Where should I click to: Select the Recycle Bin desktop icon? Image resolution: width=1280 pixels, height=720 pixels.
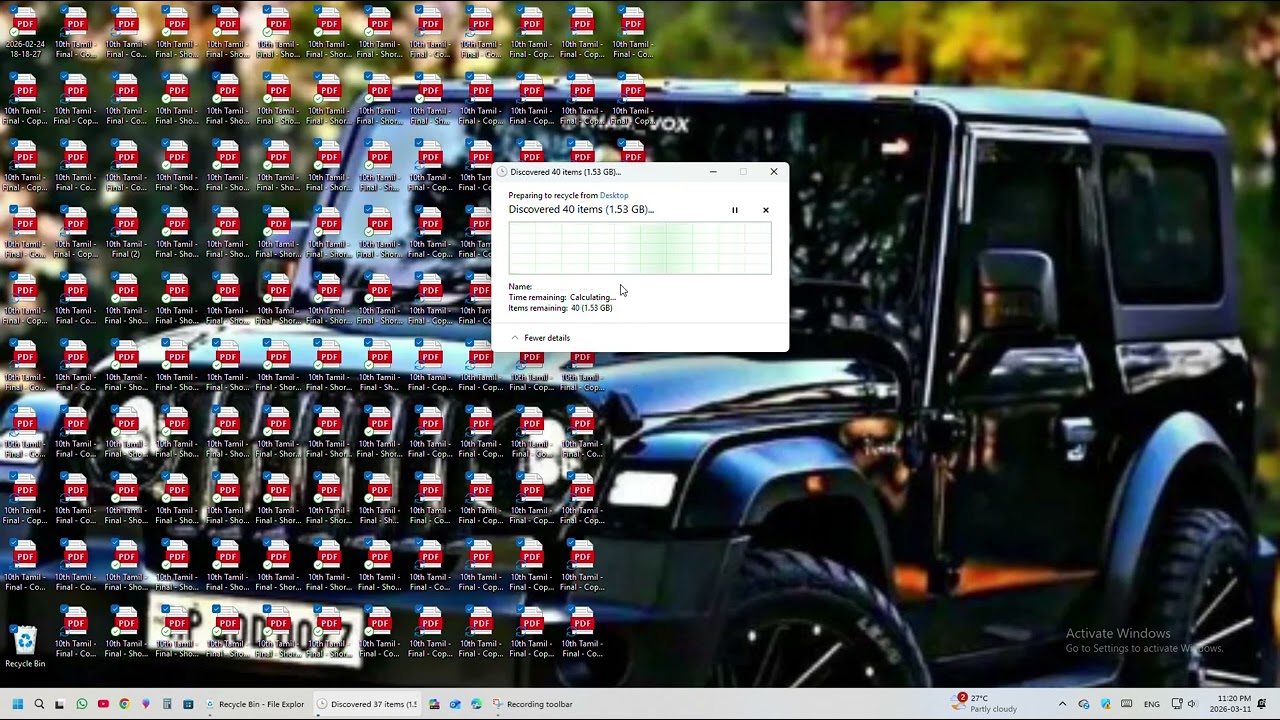click(25, 647)
